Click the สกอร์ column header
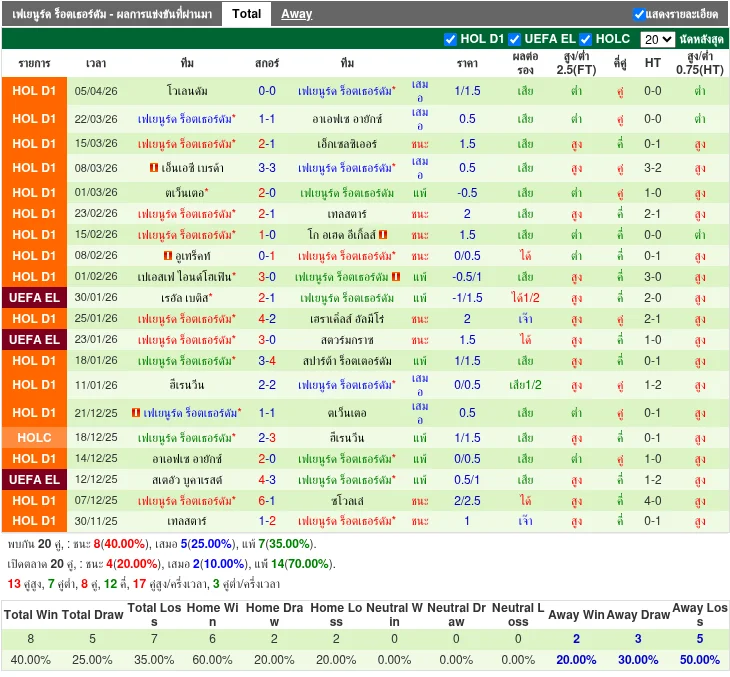This screenshot has width=730, height=677. pyautogui.click(x=267, y=63)
